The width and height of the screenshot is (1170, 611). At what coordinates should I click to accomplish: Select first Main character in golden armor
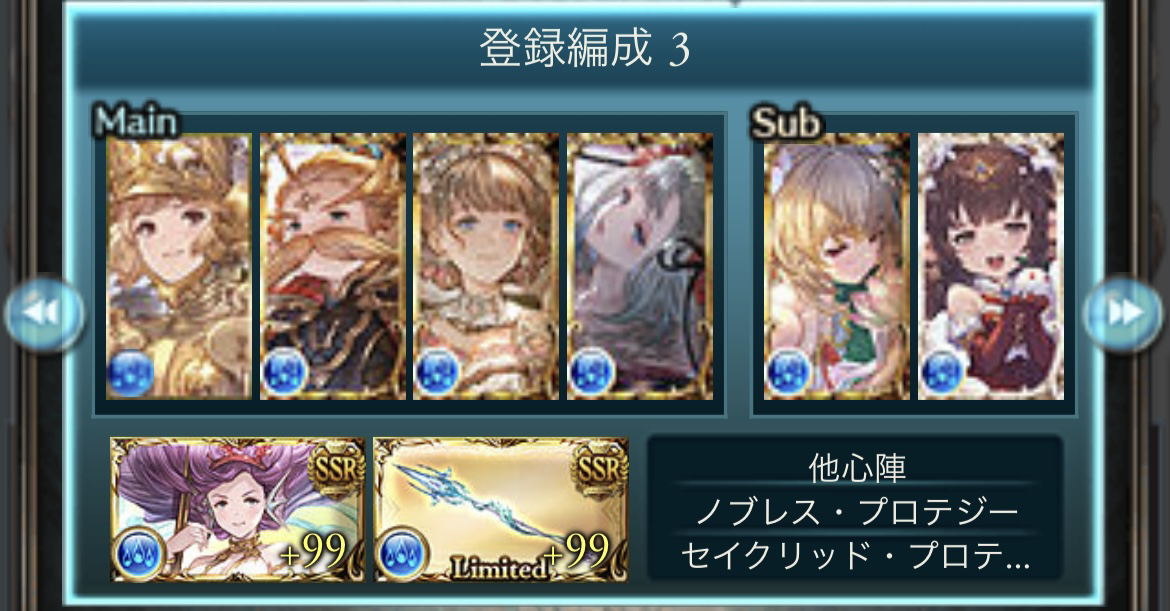click(x=179, y=266)
